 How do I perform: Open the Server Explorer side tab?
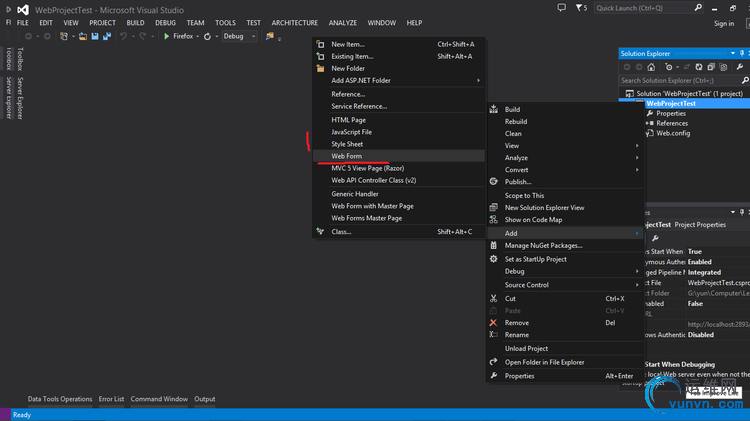(20, 98)
